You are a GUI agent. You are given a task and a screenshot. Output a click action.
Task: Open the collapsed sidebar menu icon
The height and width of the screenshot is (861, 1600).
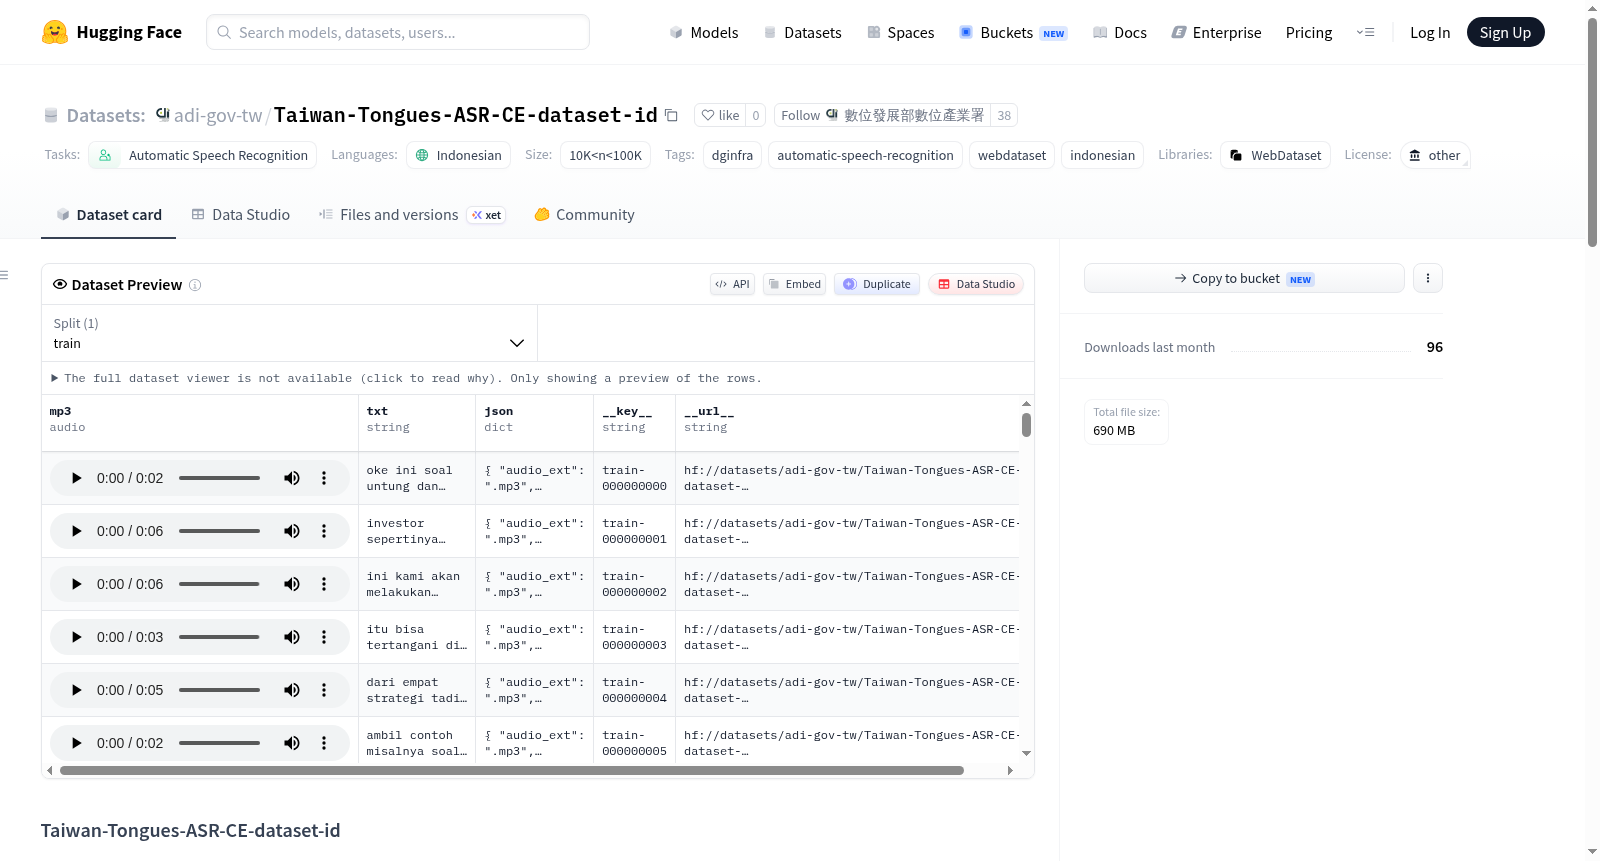[x=4, y=275]
